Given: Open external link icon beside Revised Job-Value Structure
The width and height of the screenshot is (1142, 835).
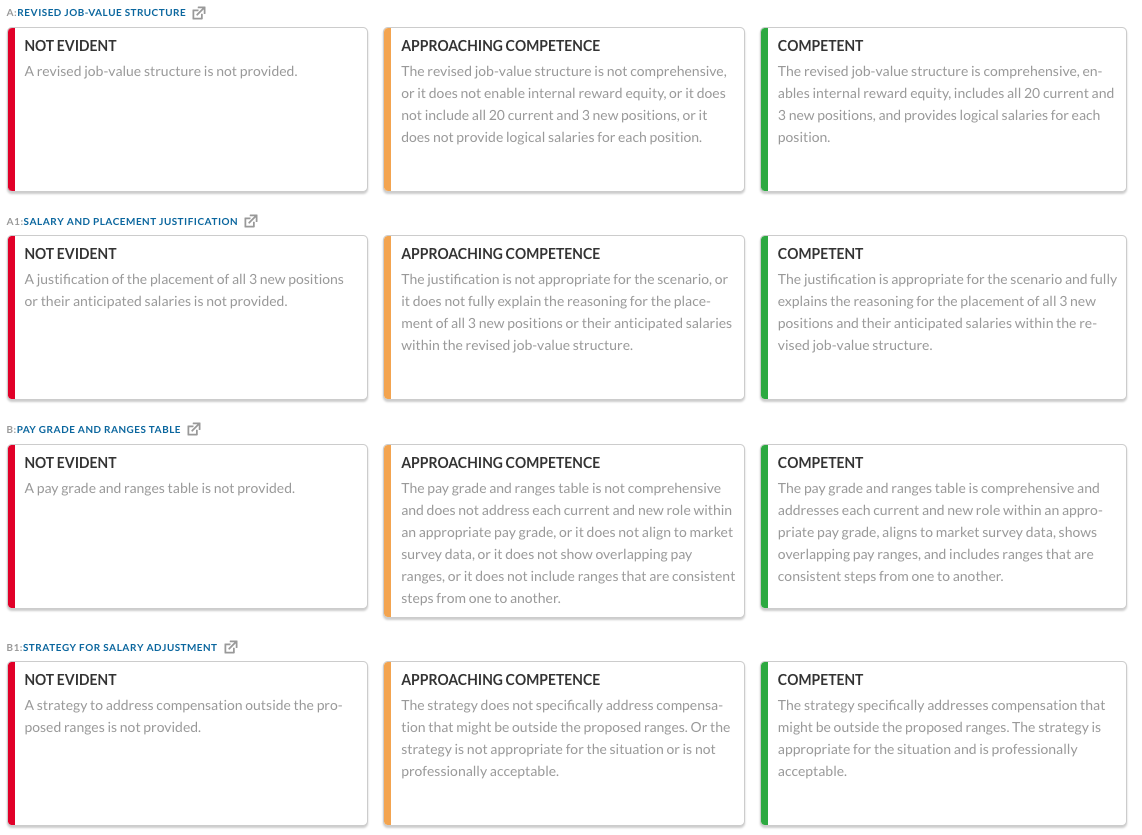Looking at the screenshot, I should pyautogui.click(x=199, y=12).
